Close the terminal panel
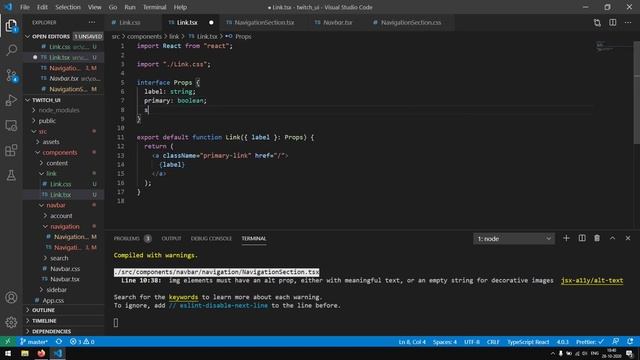Image resolution: width=640 pixels, height=360 pixels. click(x=628, y=238)
